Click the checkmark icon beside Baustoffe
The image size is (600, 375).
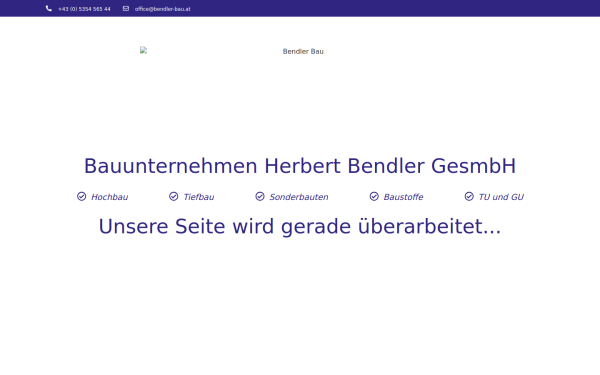click(374, 196)
